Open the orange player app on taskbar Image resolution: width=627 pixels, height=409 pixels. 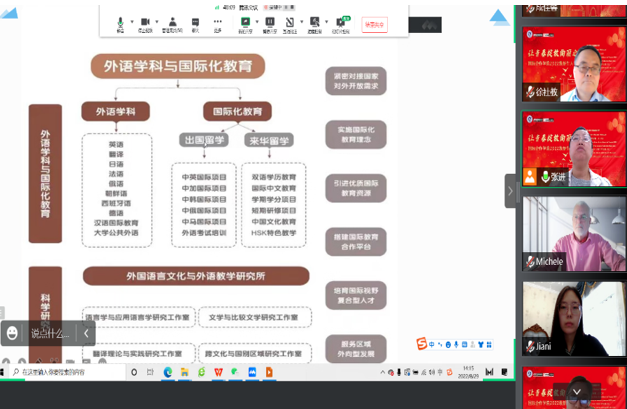269,372
